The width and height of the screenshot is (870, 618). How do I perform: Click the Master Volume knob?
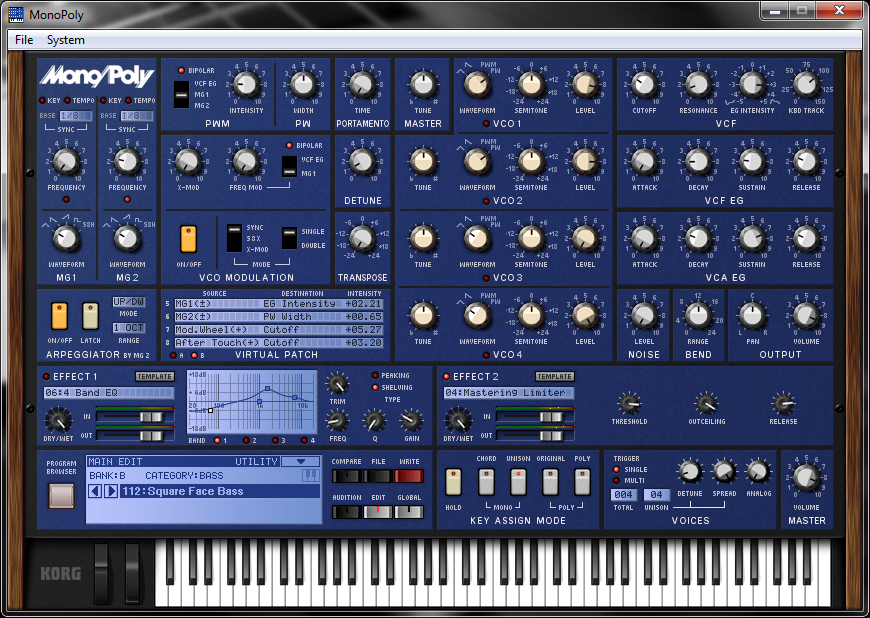[806, 478]
